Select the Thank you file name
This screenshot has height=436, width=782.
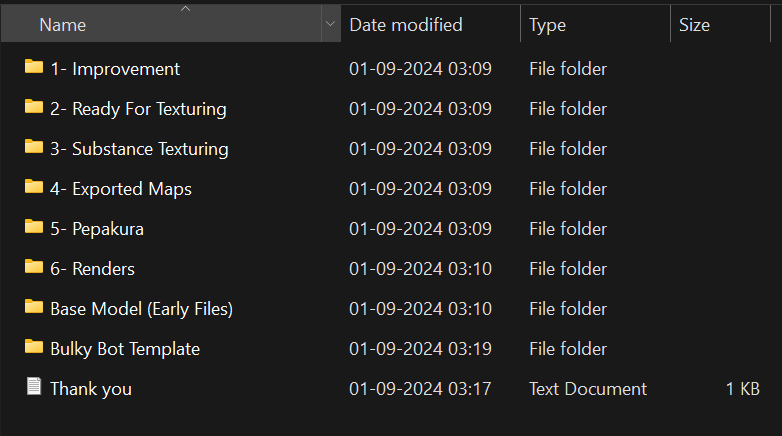91,389
